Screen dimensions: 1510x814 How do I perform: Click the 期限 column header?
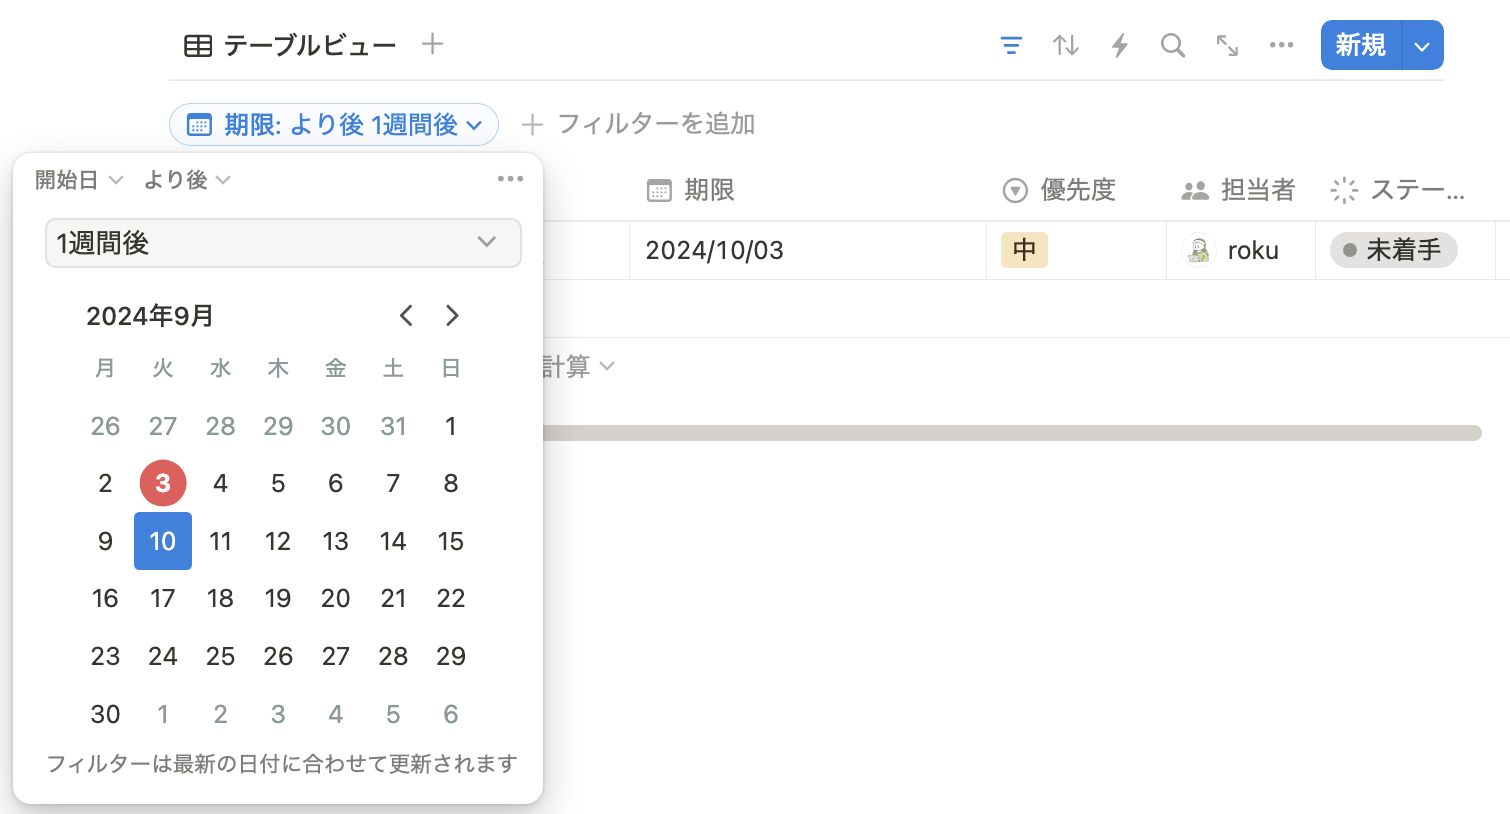coord(690,190)
